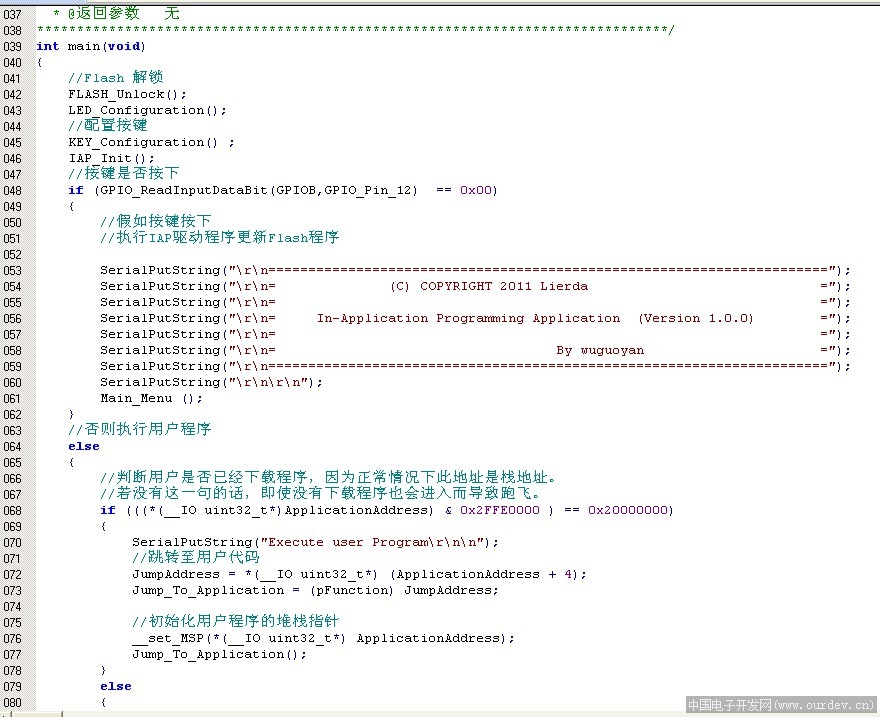Click line number 039 in the gutter

[12, 47]
